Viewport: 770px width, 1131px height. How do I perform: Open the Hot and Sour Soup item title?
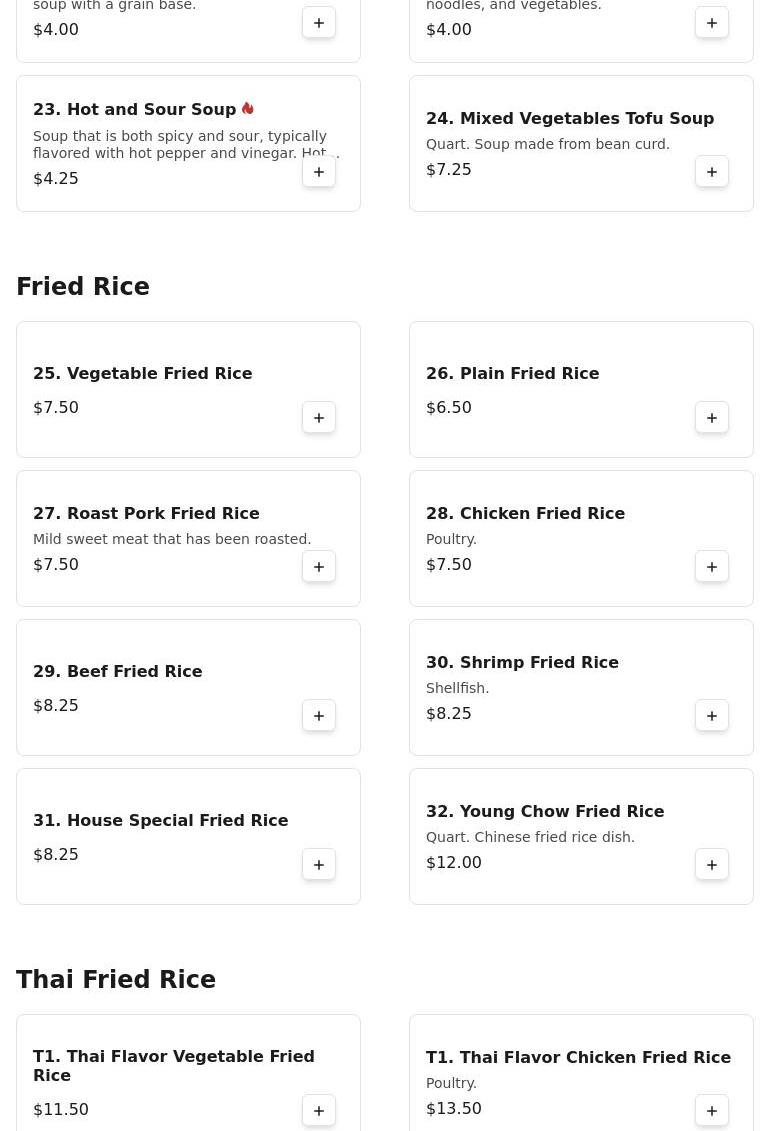tap(134, 109)
